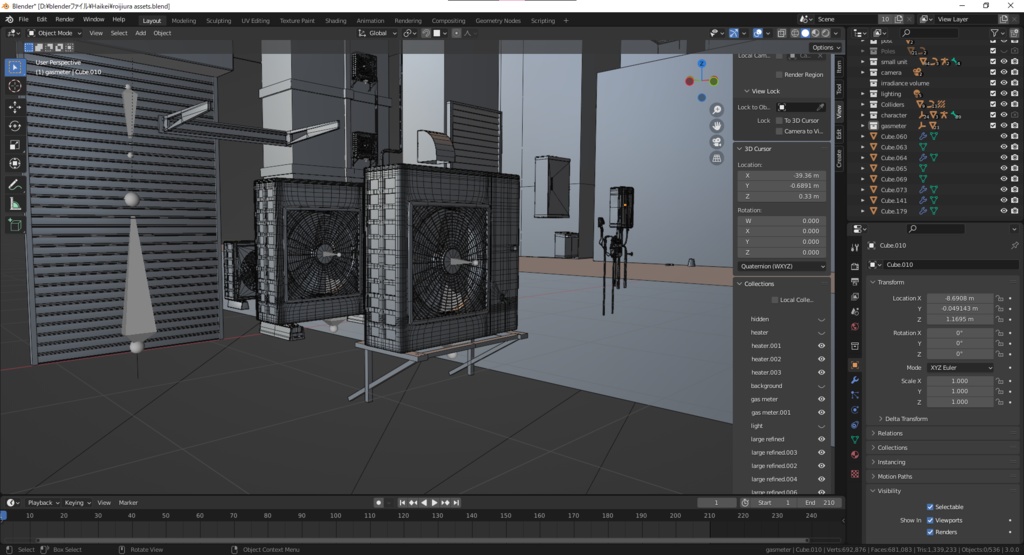Expand the Delta Transform section
Screen dimensions: 1024x555
(x=906, y=419)
